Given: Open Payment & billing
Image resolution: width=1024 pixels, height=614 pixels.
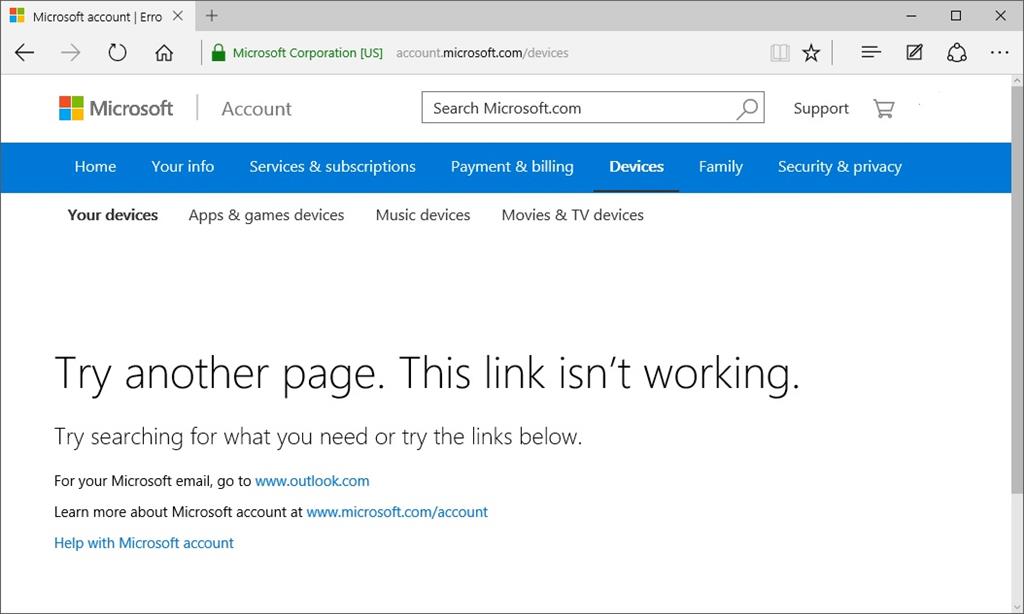Looking at the screenshot, I should click(x=512, y=167).
